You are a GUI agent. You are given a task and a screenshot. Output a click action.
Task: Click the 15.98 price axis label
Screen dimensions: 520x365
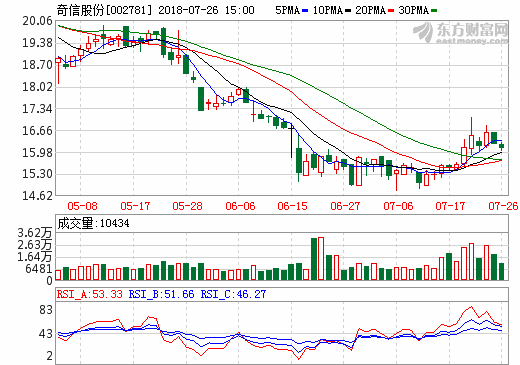point(38,153)
